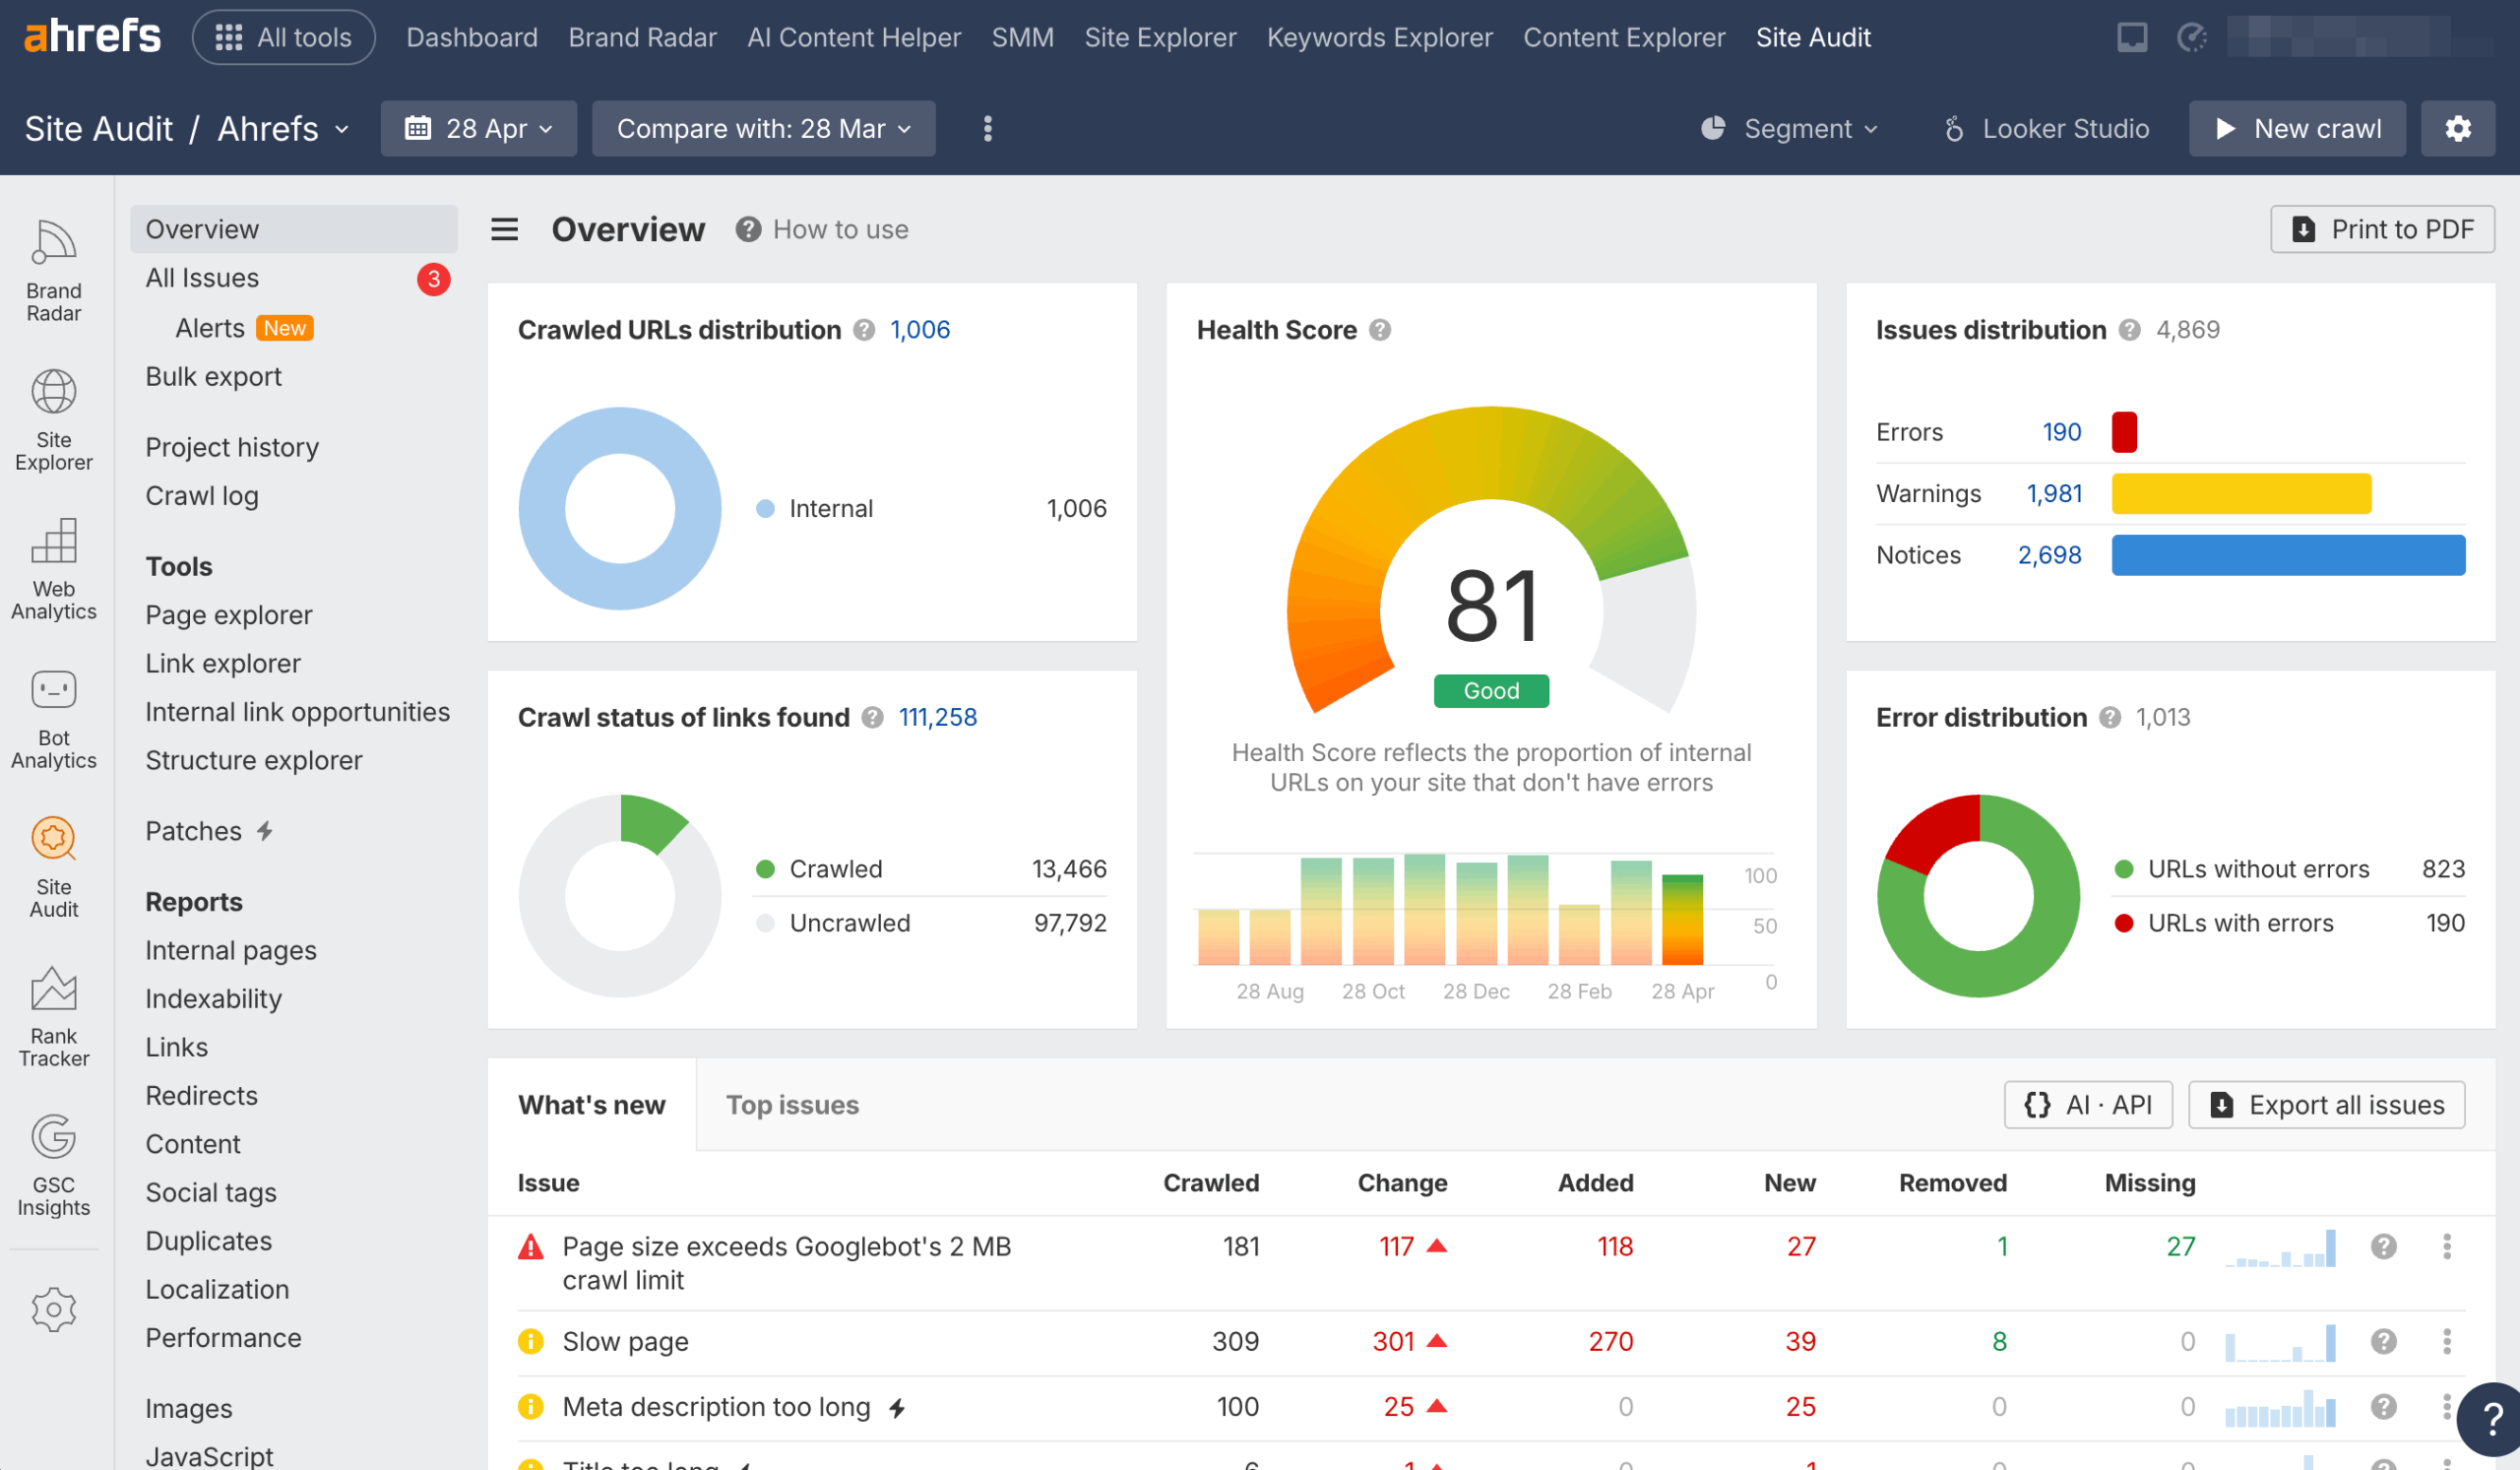The height and width of the screenshot is (1470, 2520).
Task: Open Looker Studio link
Action: (2046, 128)
